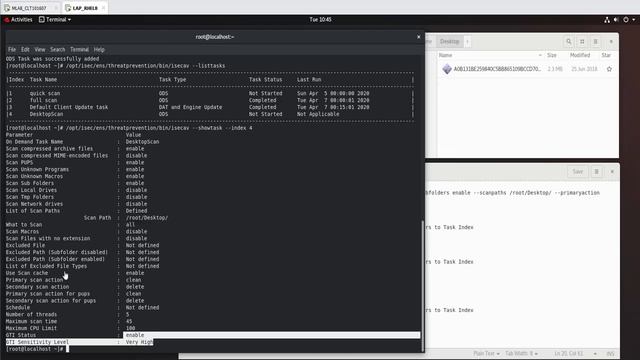Switch to the MLAB_CLT101607 VM tab

click(29, 8)
